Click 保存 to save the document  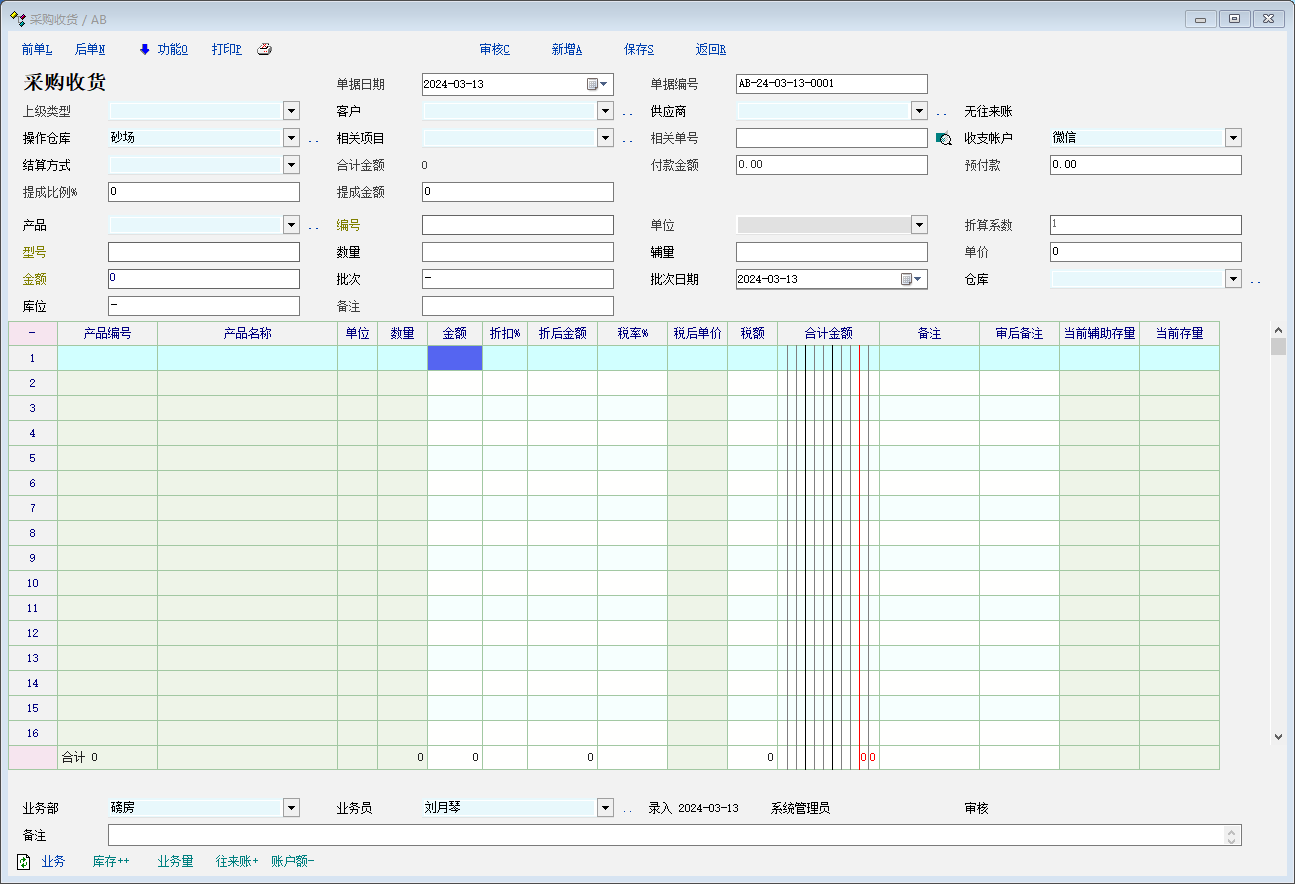coord(638,49)
